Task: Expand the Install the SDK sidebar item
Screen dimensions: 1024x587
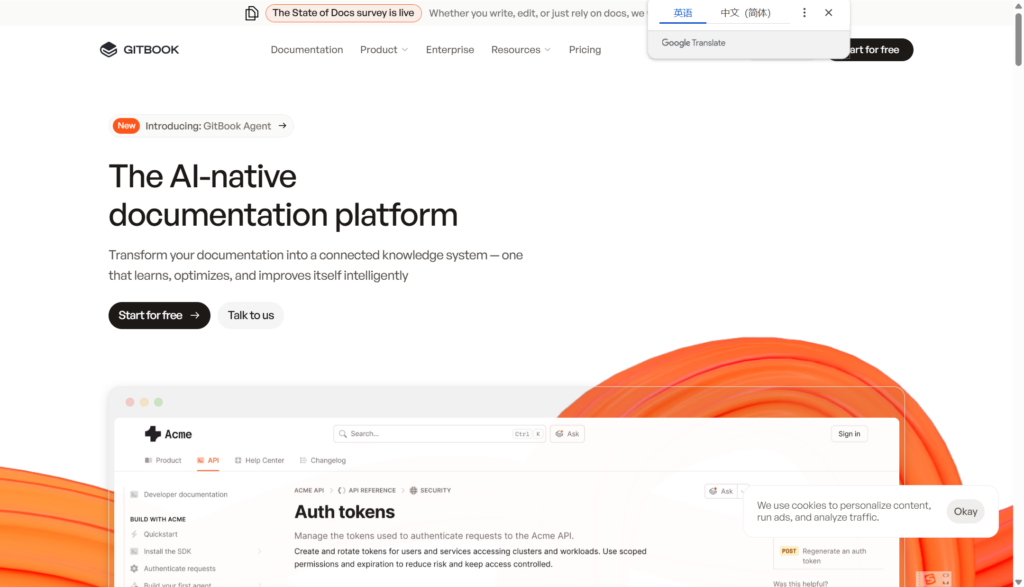Action: 260,551
